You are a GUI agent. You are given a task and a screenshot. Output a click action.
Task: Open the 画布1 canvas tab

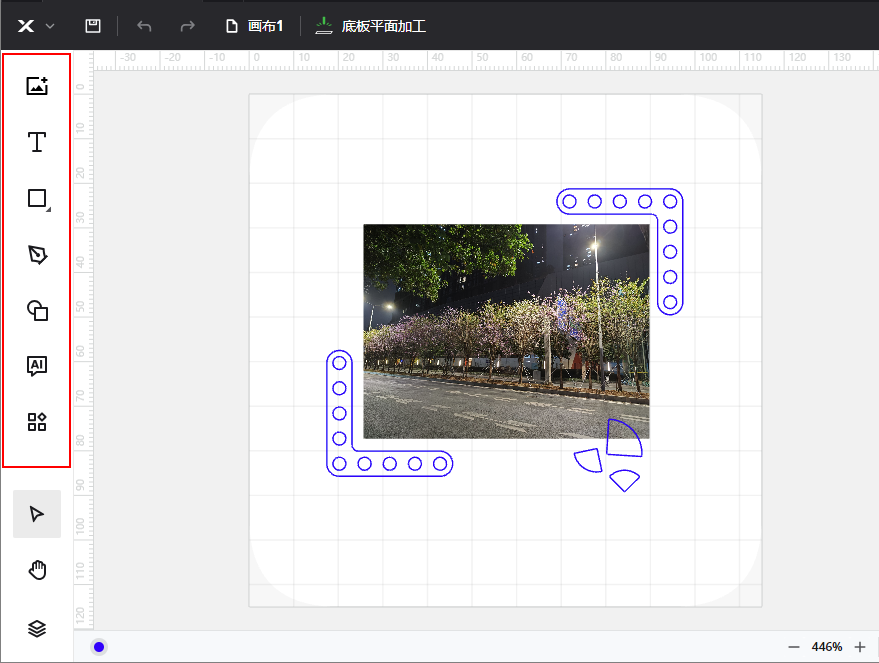tap(255, 26)
